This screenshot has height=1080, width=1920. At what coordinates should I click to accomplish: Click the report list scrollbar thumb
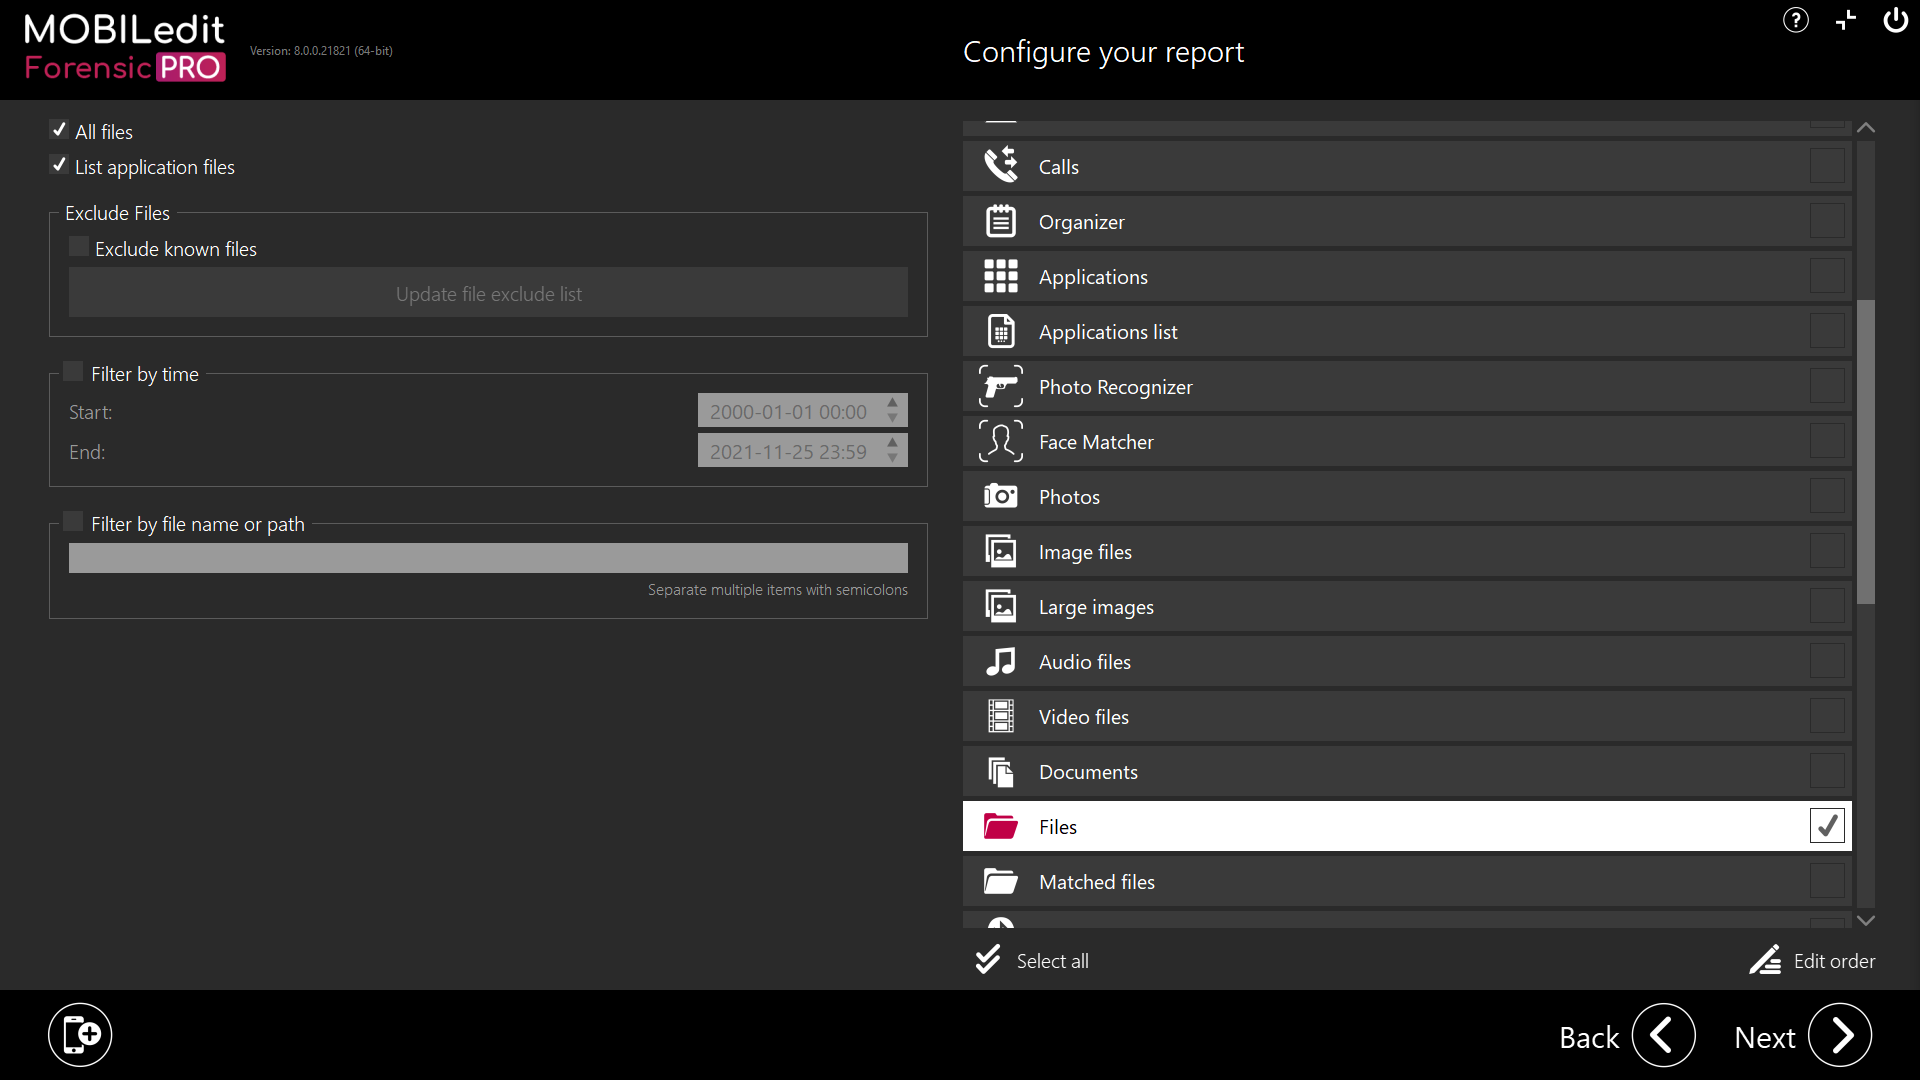coord(1865,450)
